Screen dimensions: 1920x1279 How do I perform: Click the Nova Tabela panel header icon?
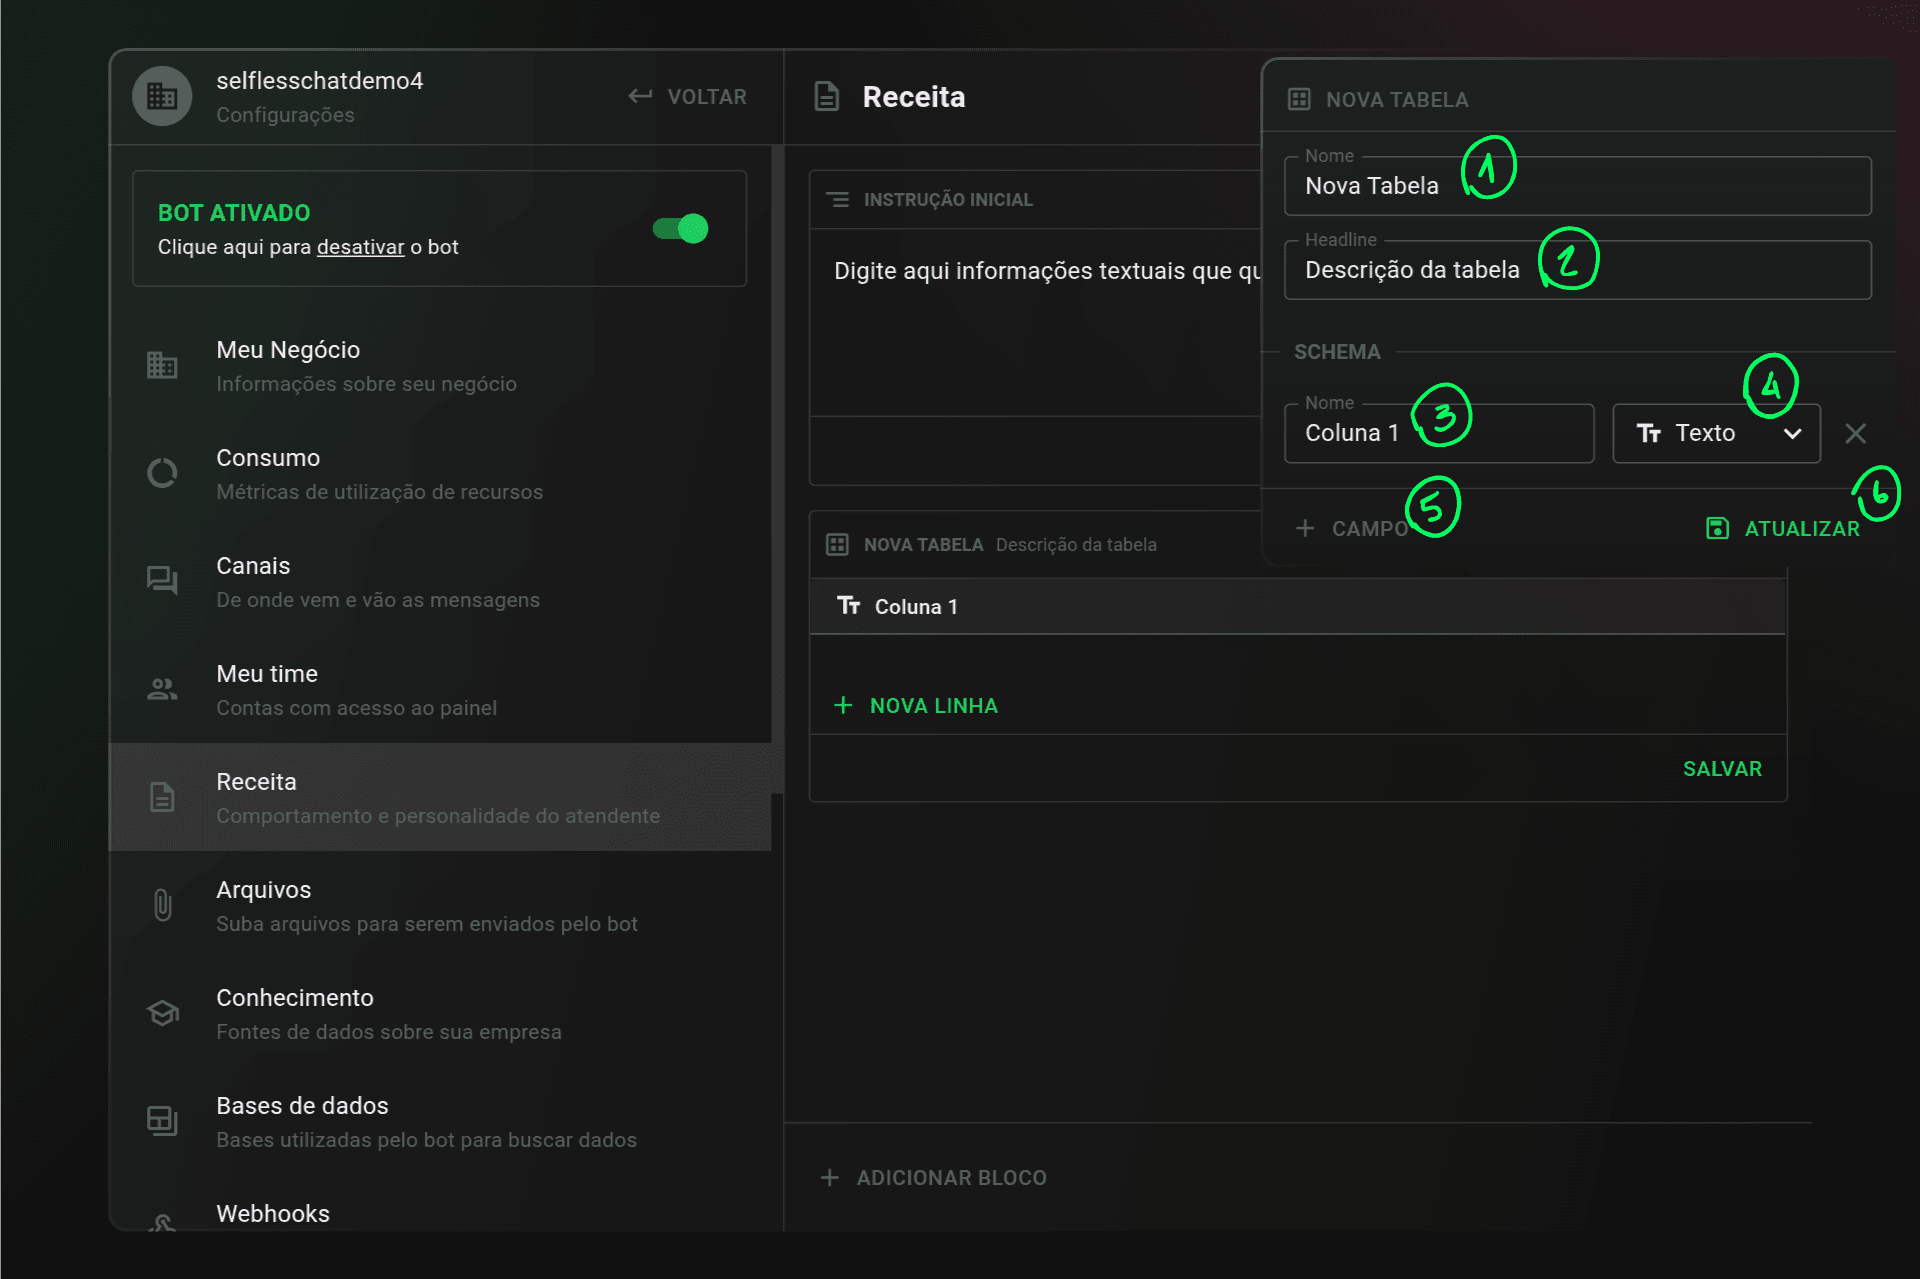click(x=1299, y=99)
